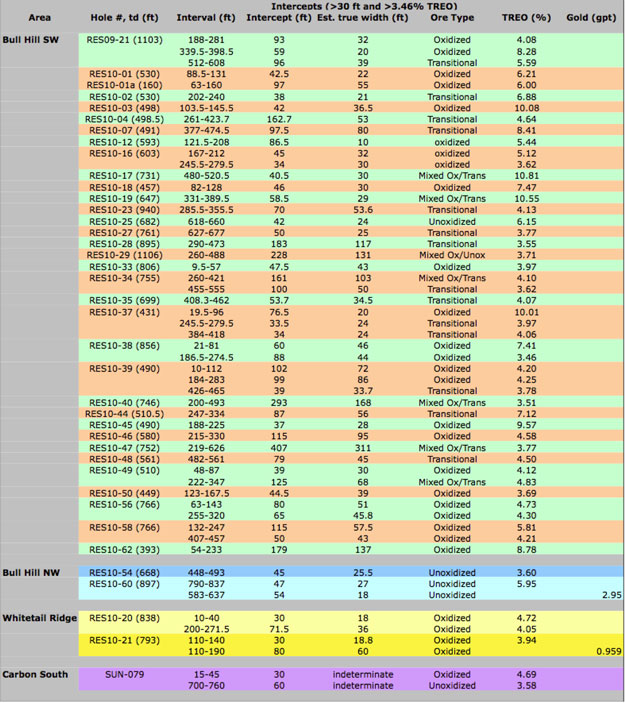The image size is (625, 703).
Task: Select the Mixed Ox/Unox ore type cell
Action: point(452,255)
